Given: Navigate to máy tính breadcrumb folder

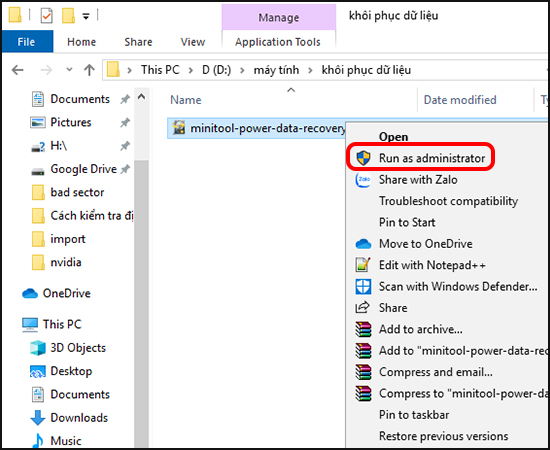Looking at the screenshot, I should tap(276, 70).
